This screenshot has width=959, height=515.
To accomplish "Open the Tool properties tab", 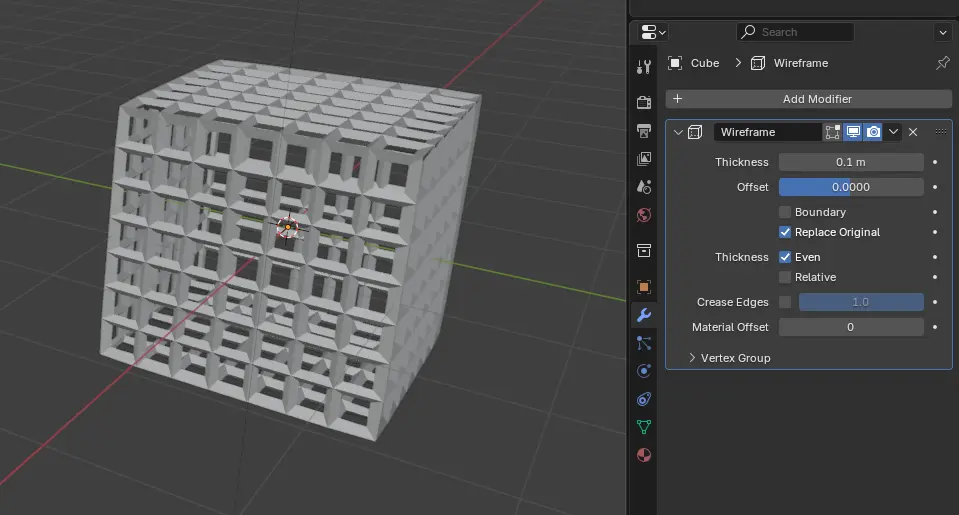I will [x=643, y=67].
